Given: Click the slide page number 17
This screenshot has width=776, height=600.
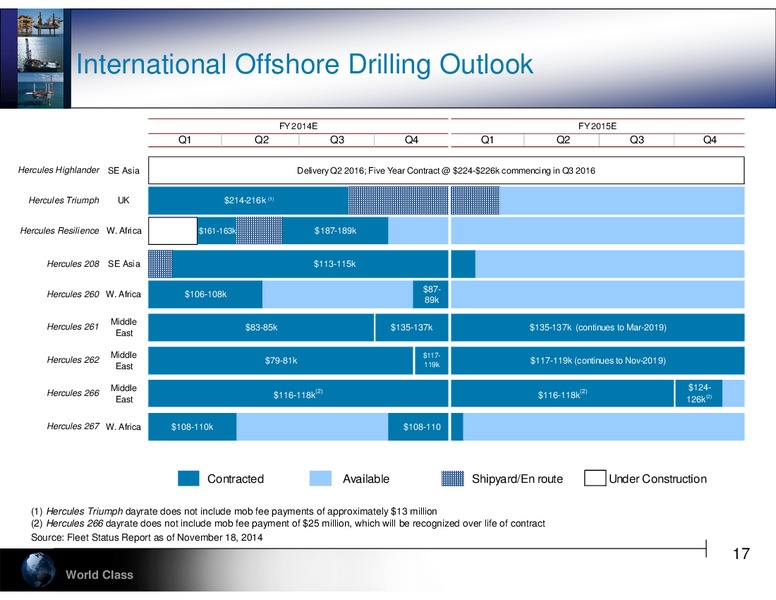Looking at the screenshot, I should (x=741, y=553).
